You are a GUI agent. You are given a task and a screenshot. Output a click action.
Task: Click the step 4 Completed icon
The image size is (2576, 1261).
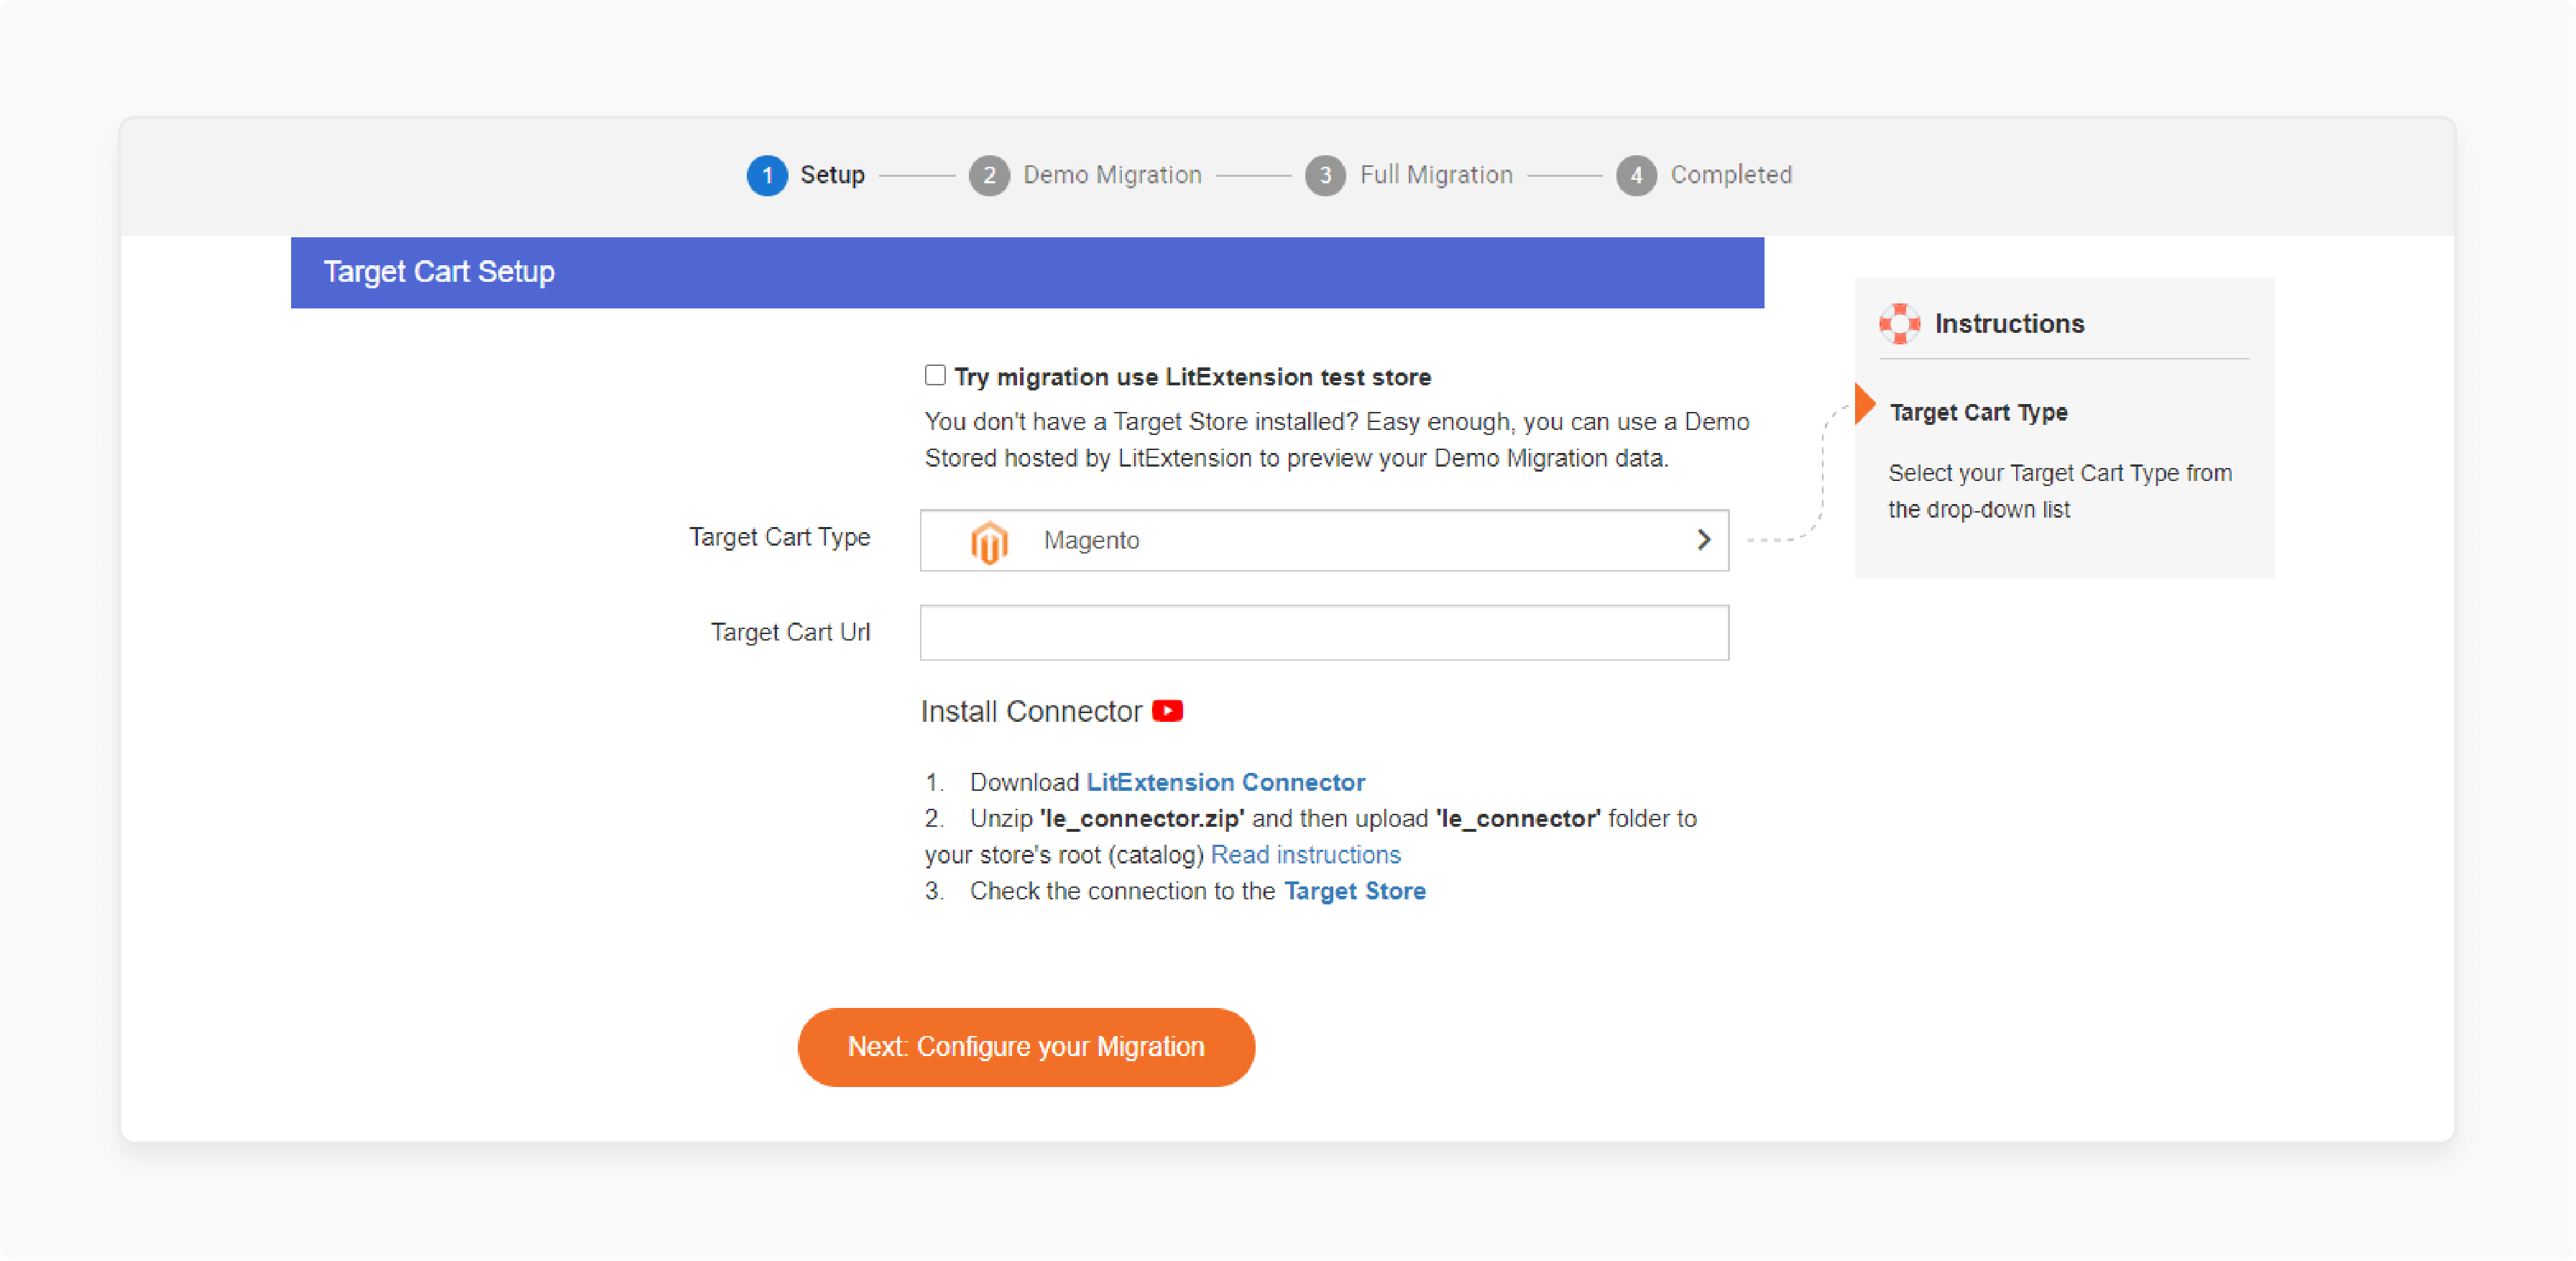click(x=1637, y=174)
